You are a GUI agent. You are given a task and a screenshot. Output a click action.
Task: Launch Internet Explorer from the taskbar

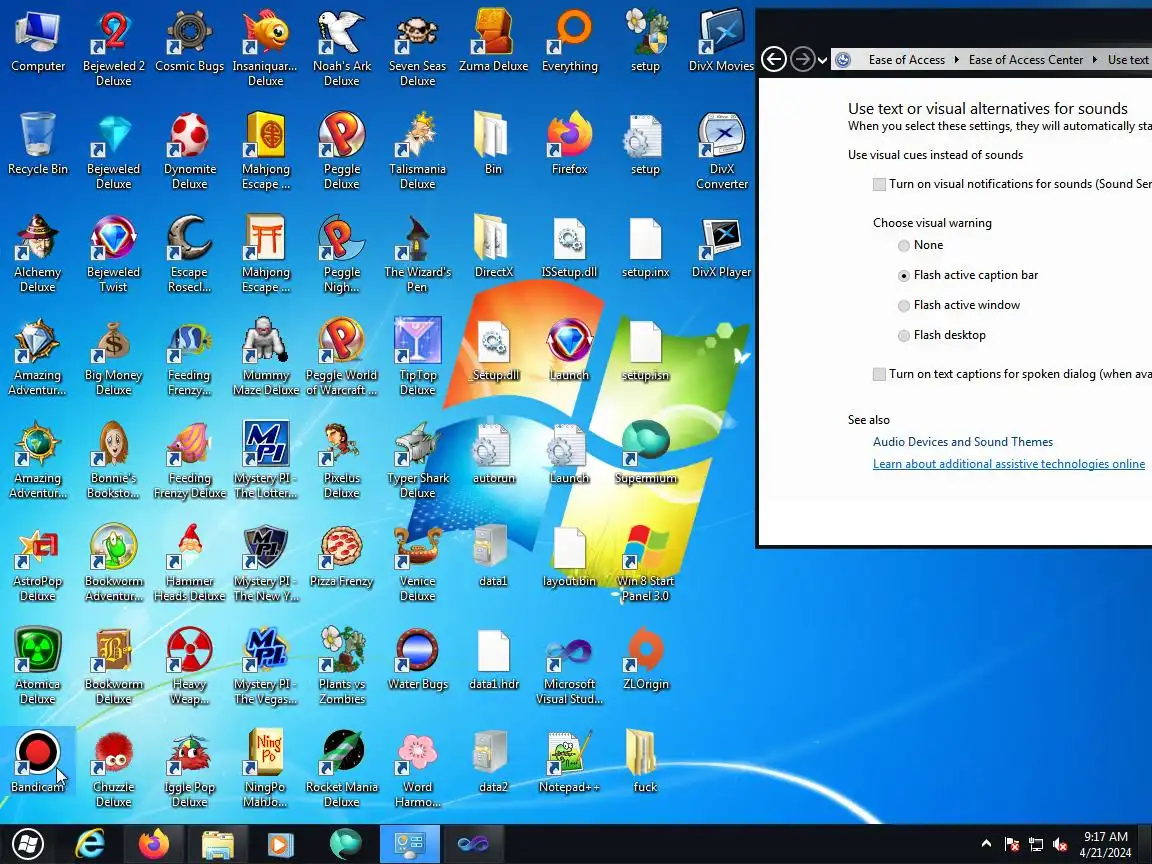tap(90, 844)
